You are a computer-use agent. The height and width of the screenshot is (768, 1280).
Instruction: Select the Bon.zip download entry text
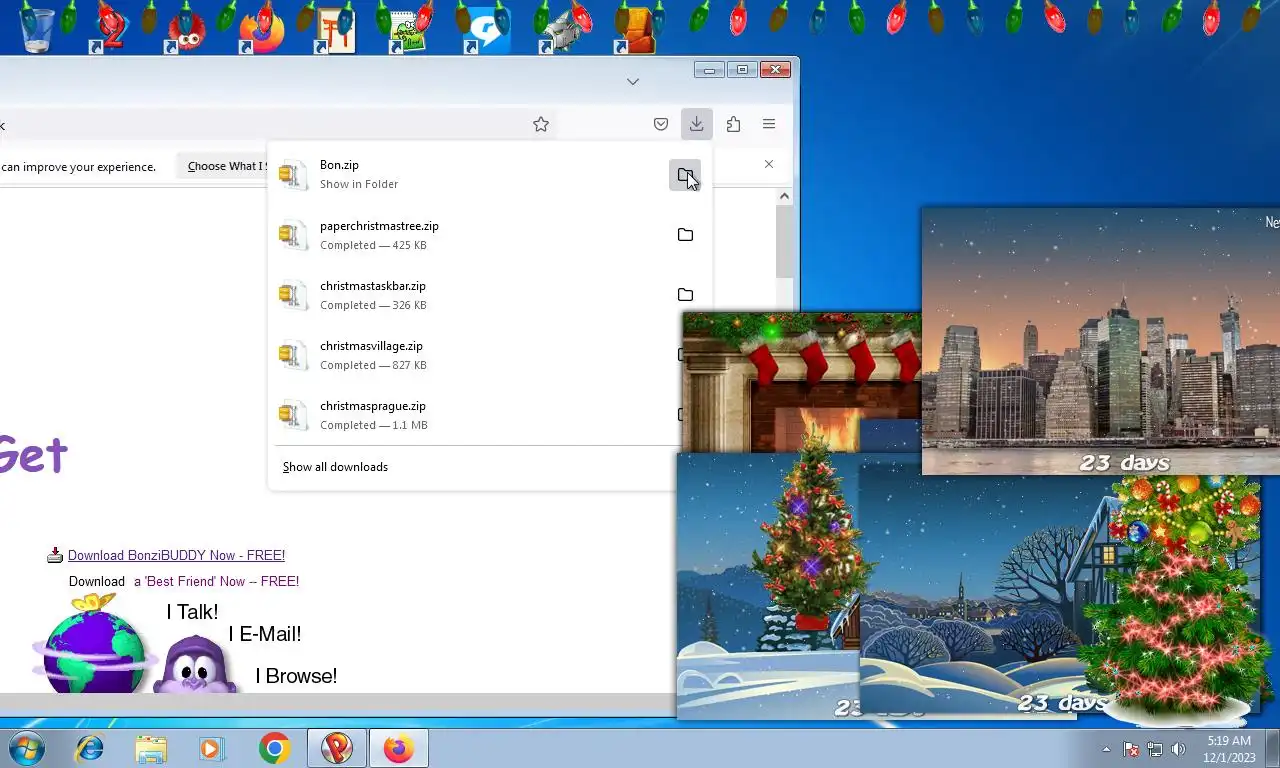pyautogui.click(x=339, y=165)
